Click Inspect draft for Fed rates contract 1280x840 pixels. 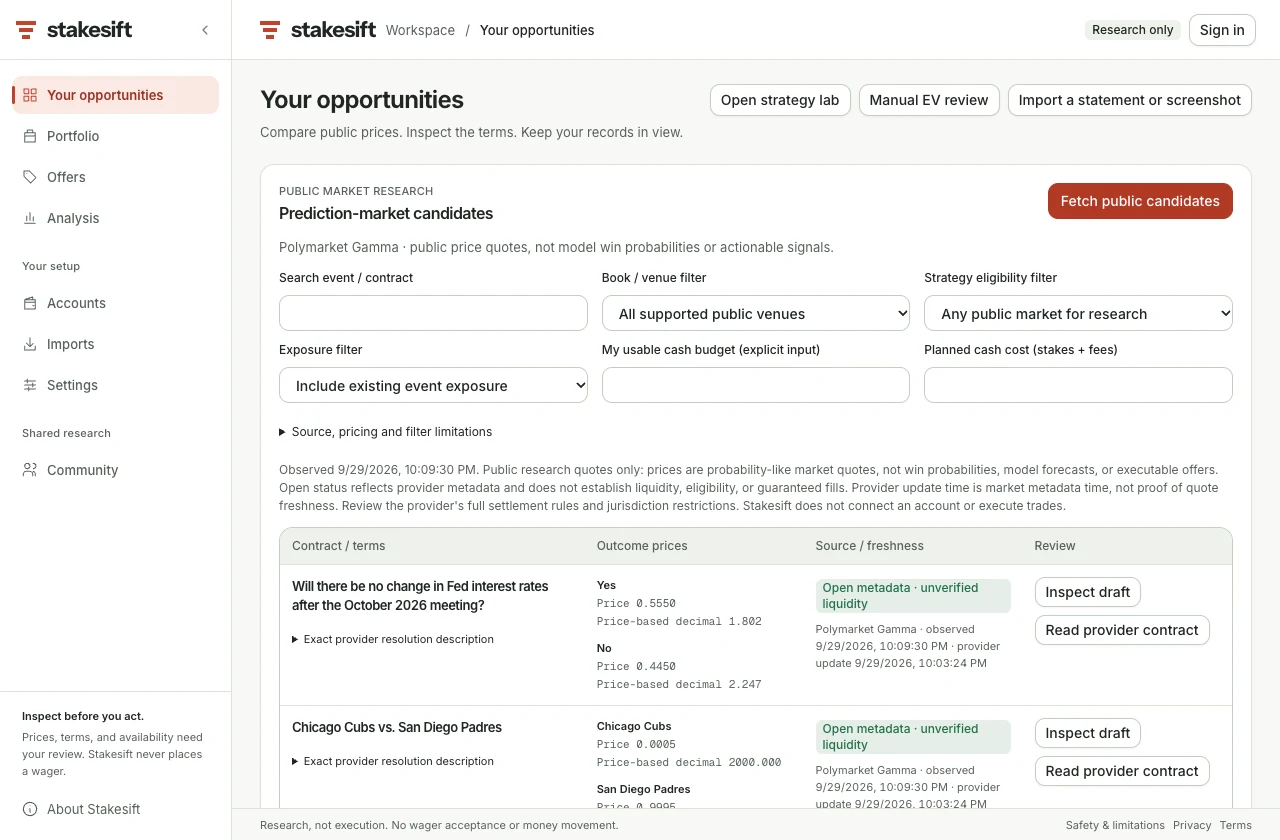(1087, 592)
